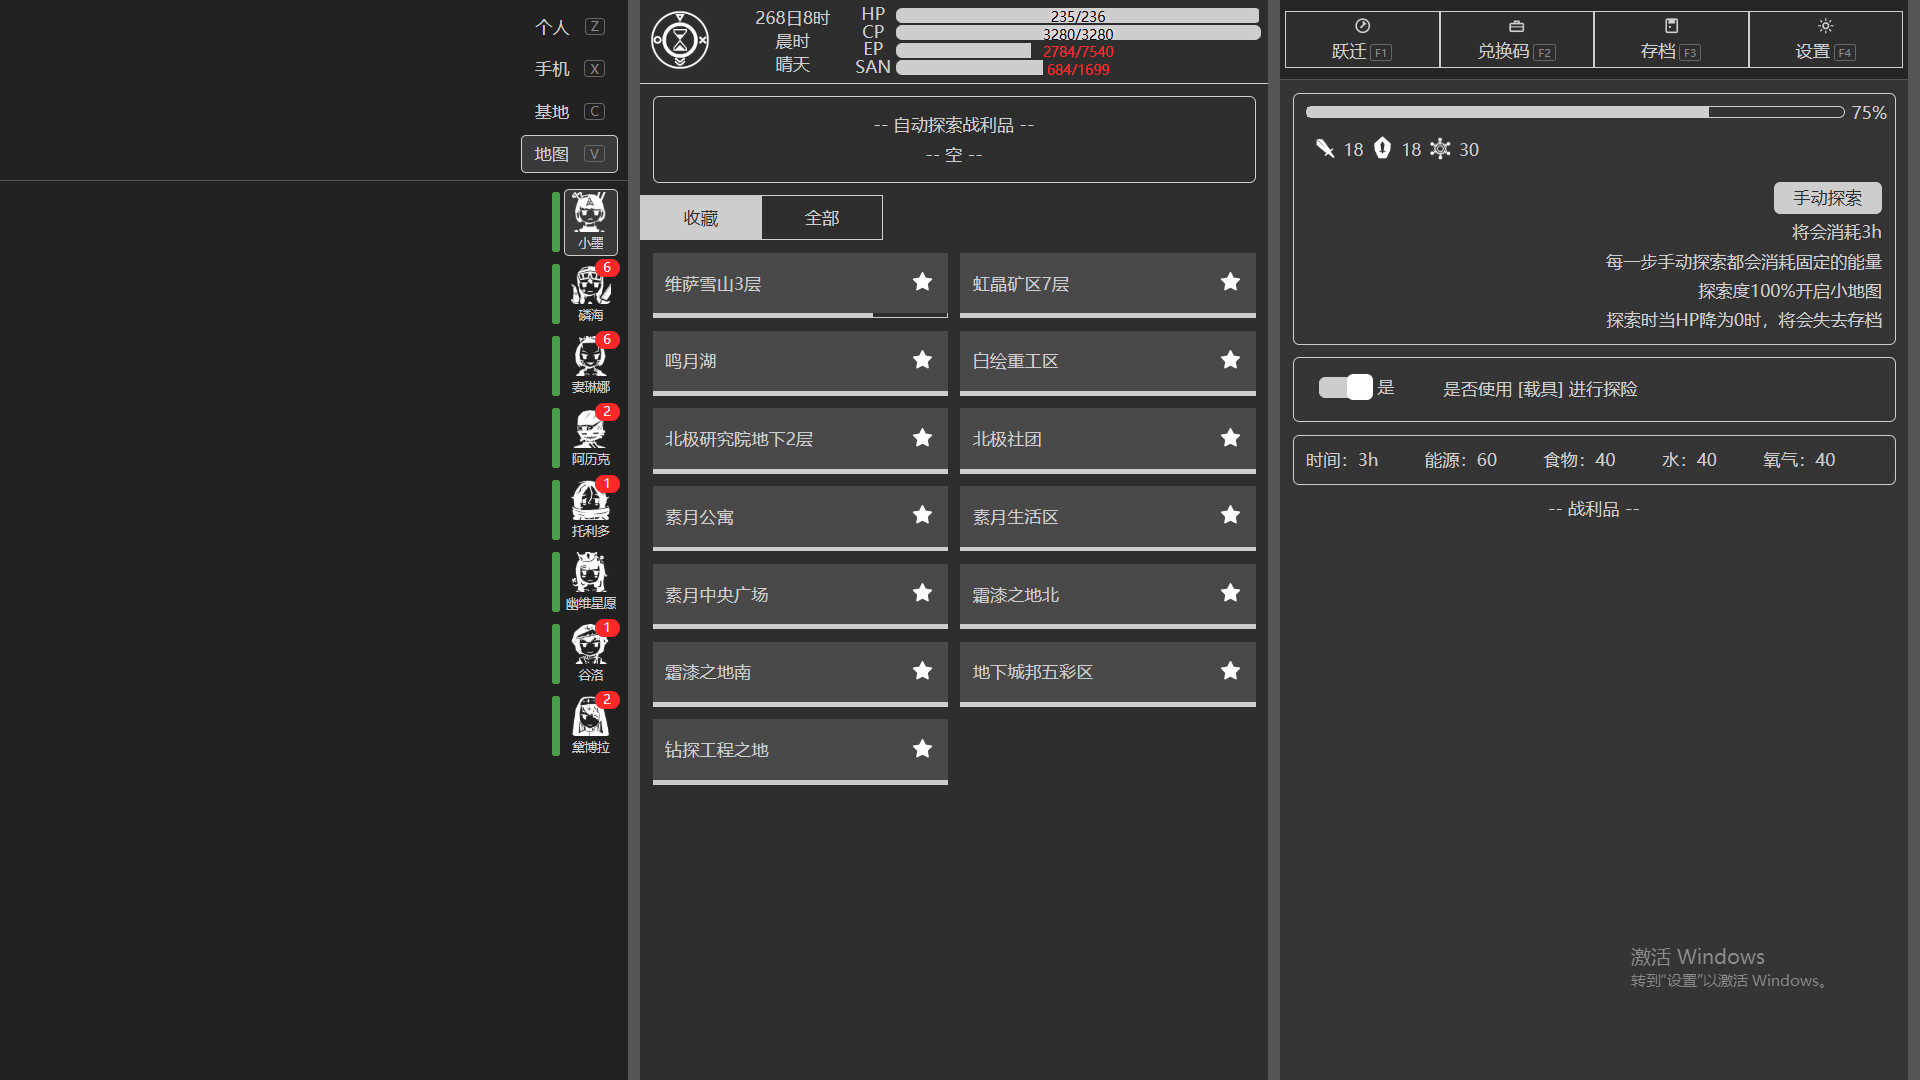Image resolution: width=1920 pixels, height=1080 pixels.
Task: Select the 霜漆之地南 location
Action: tap(800, 673)
